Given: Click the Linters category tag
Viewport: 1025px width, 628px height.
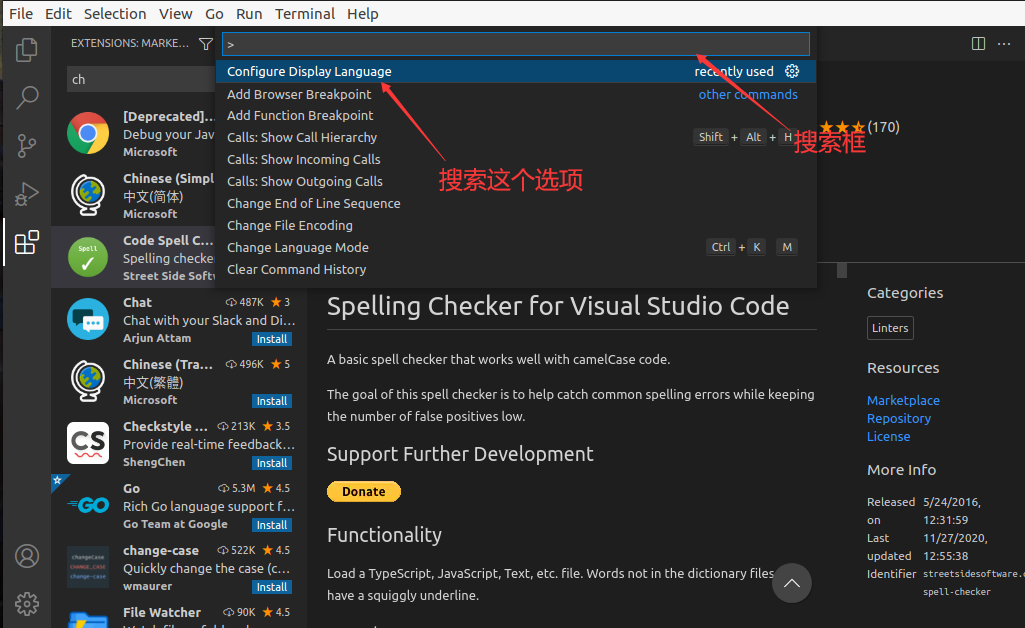Looking at the screenshot, I should pyautogui.click(x=890, y=328).
